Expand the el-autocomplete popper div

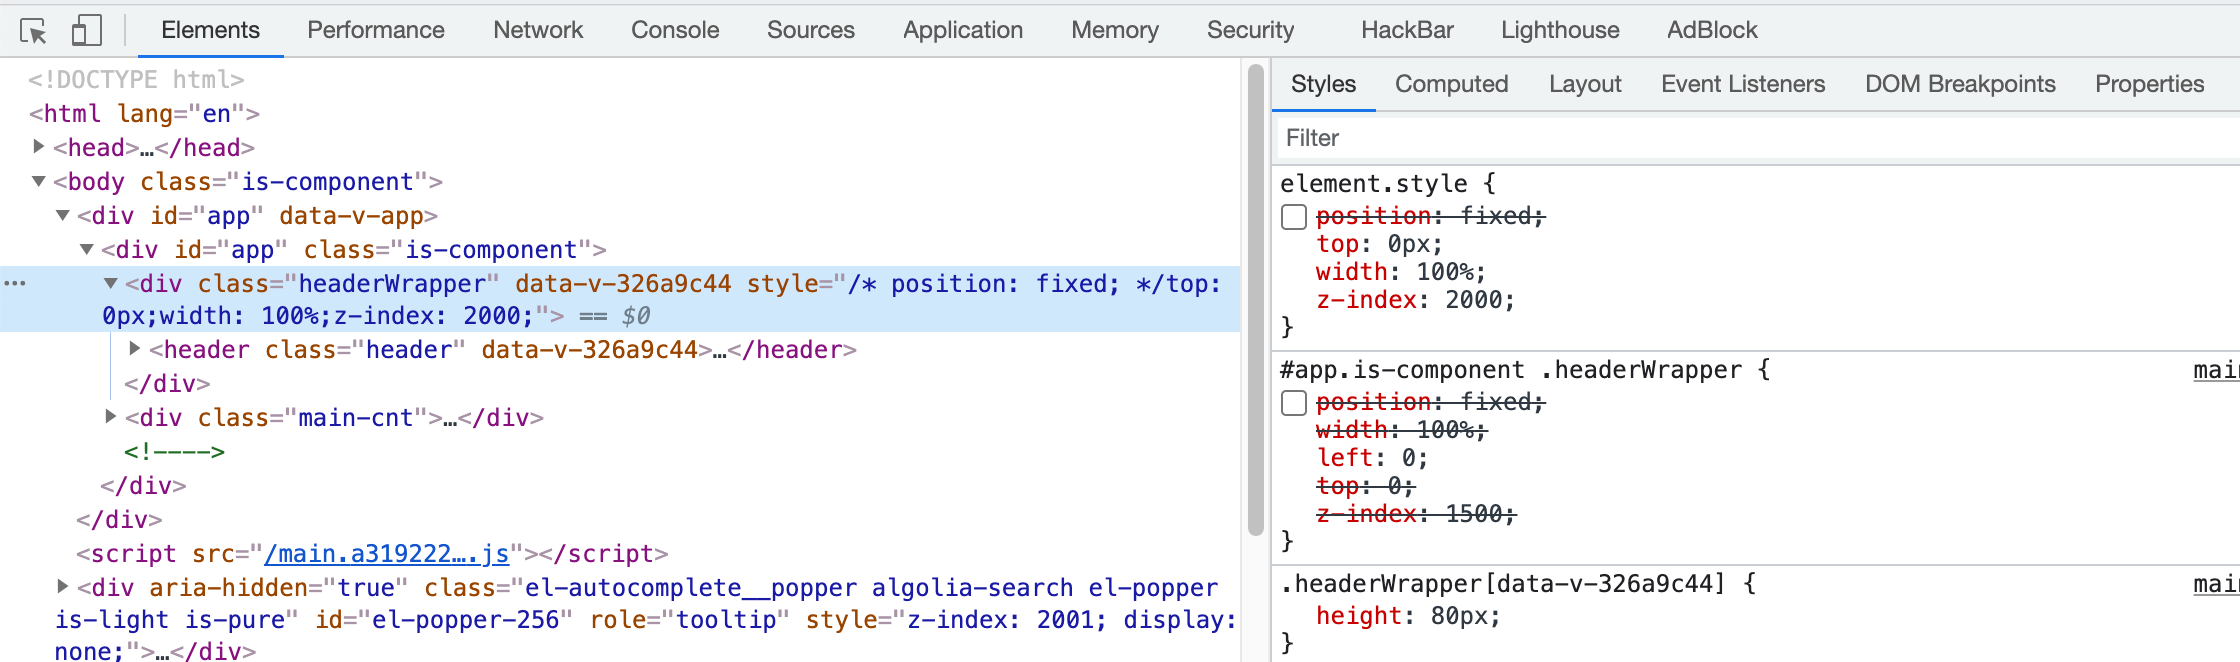[63, 587]
